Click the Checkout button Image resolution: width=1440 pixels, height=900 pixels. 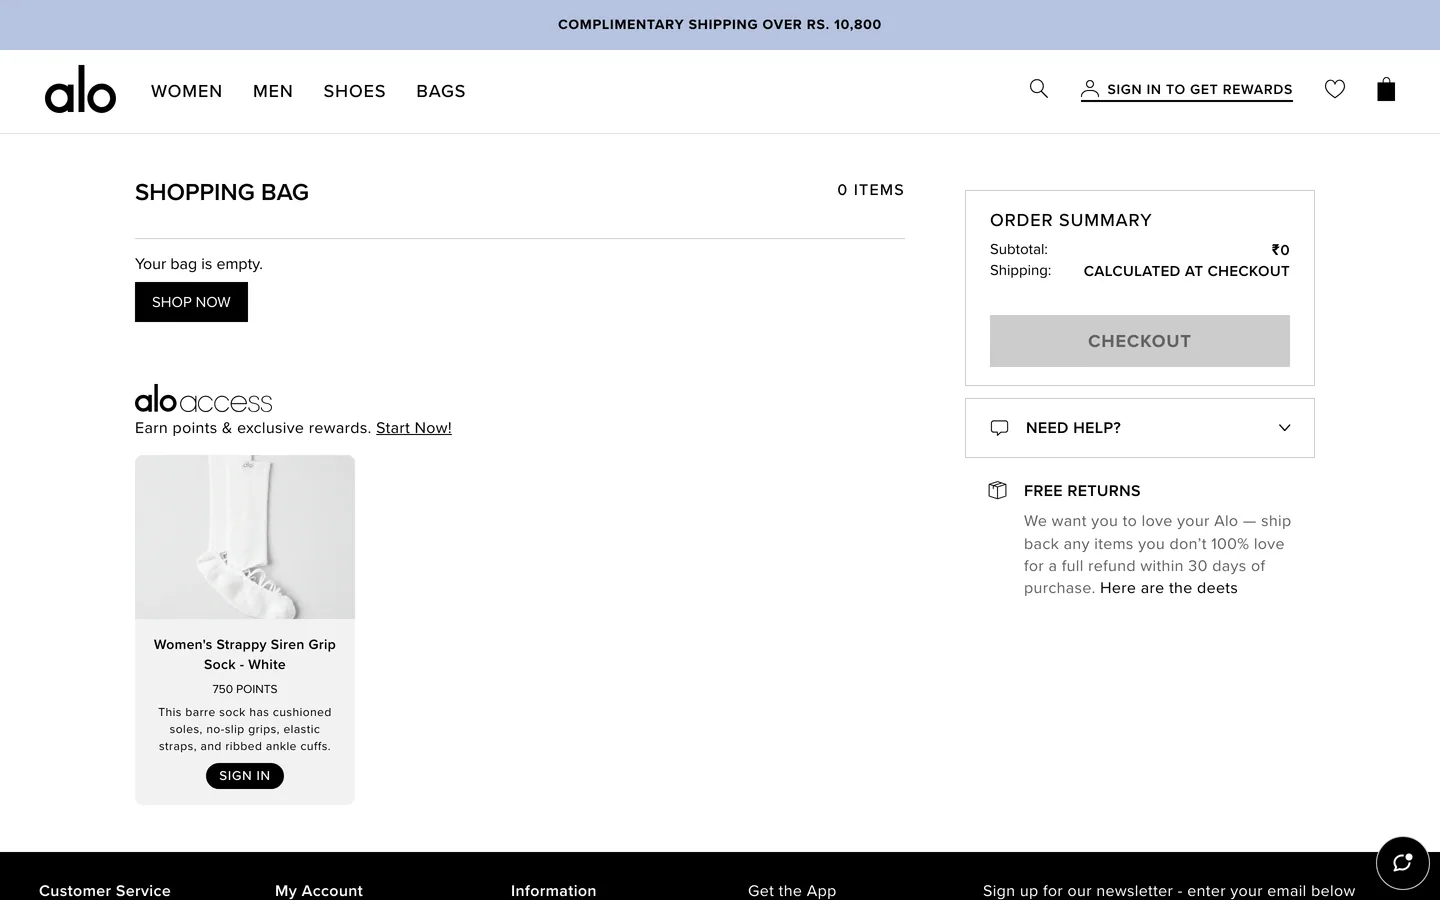(1140, 341)
